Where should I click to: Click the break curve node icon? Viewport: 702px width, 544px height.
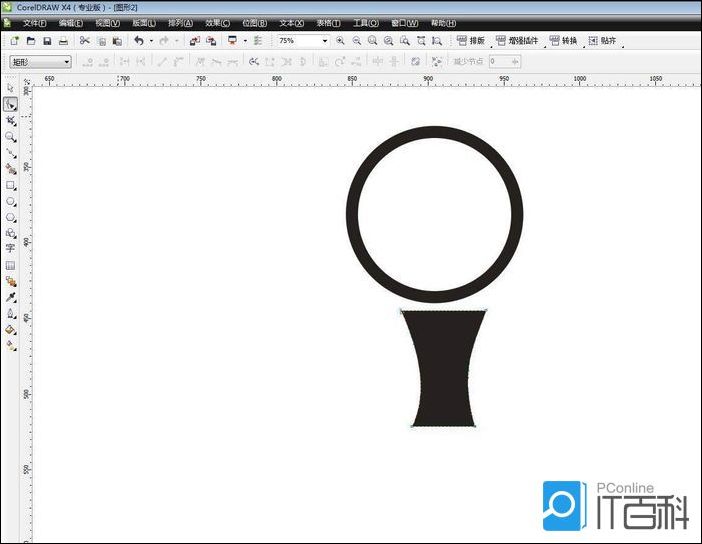point(253,61)
